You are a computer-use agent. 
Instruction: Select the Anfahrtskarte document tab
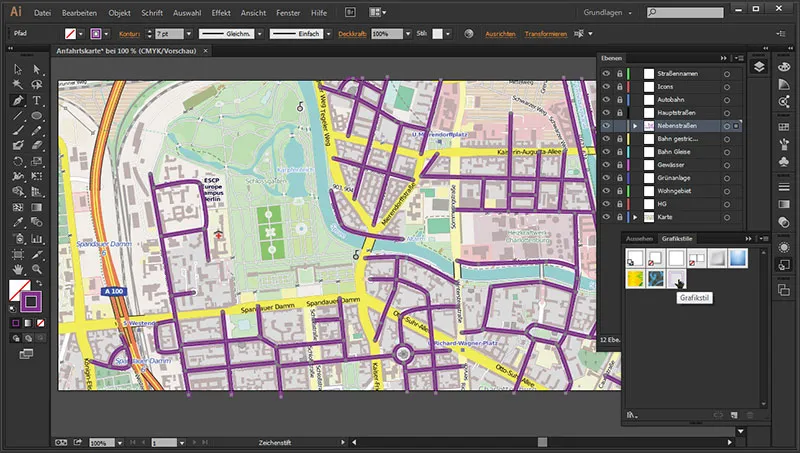pyautogui.click(x=126, y=51)
